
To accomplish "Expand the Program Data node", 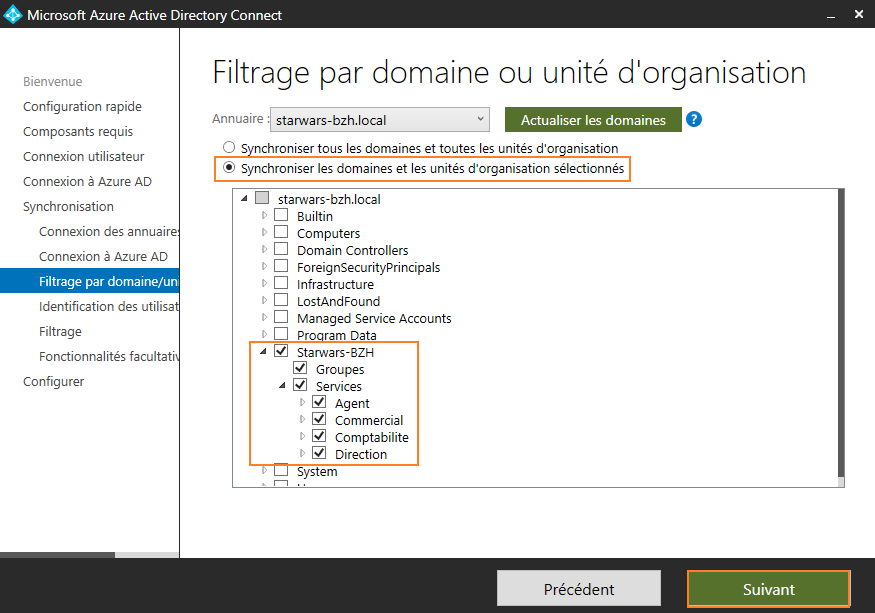I will point(264,334).
